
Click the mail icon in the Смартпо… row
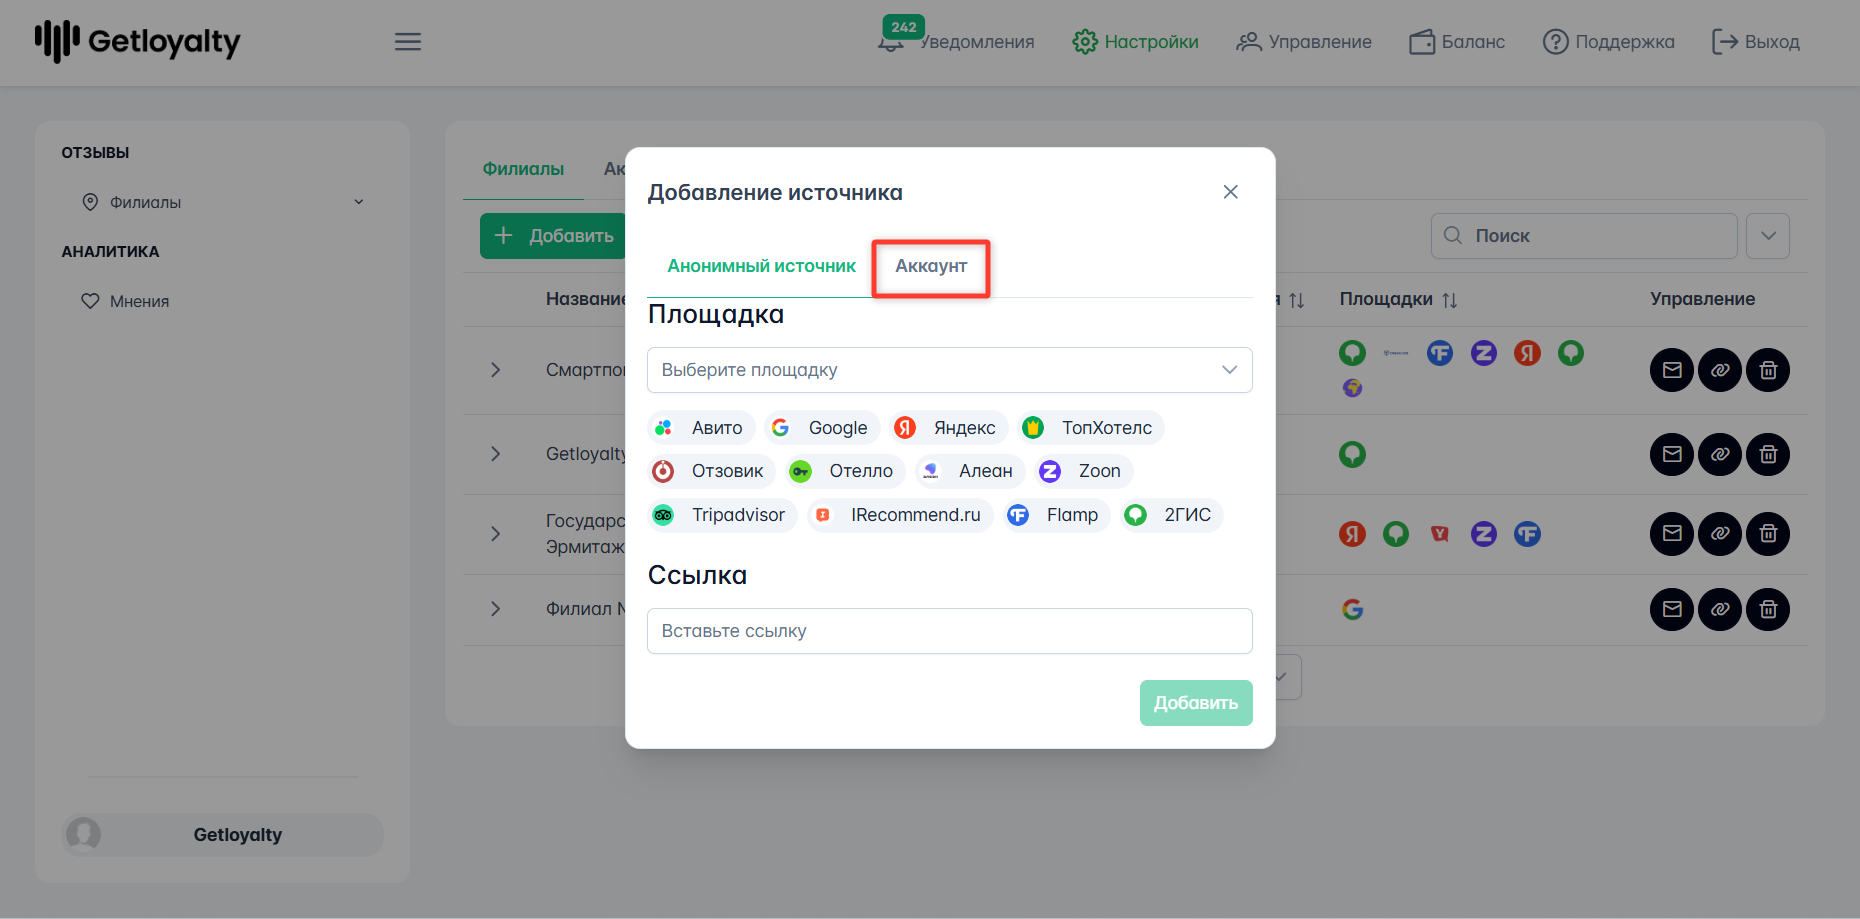click(x=1672, y=370)
